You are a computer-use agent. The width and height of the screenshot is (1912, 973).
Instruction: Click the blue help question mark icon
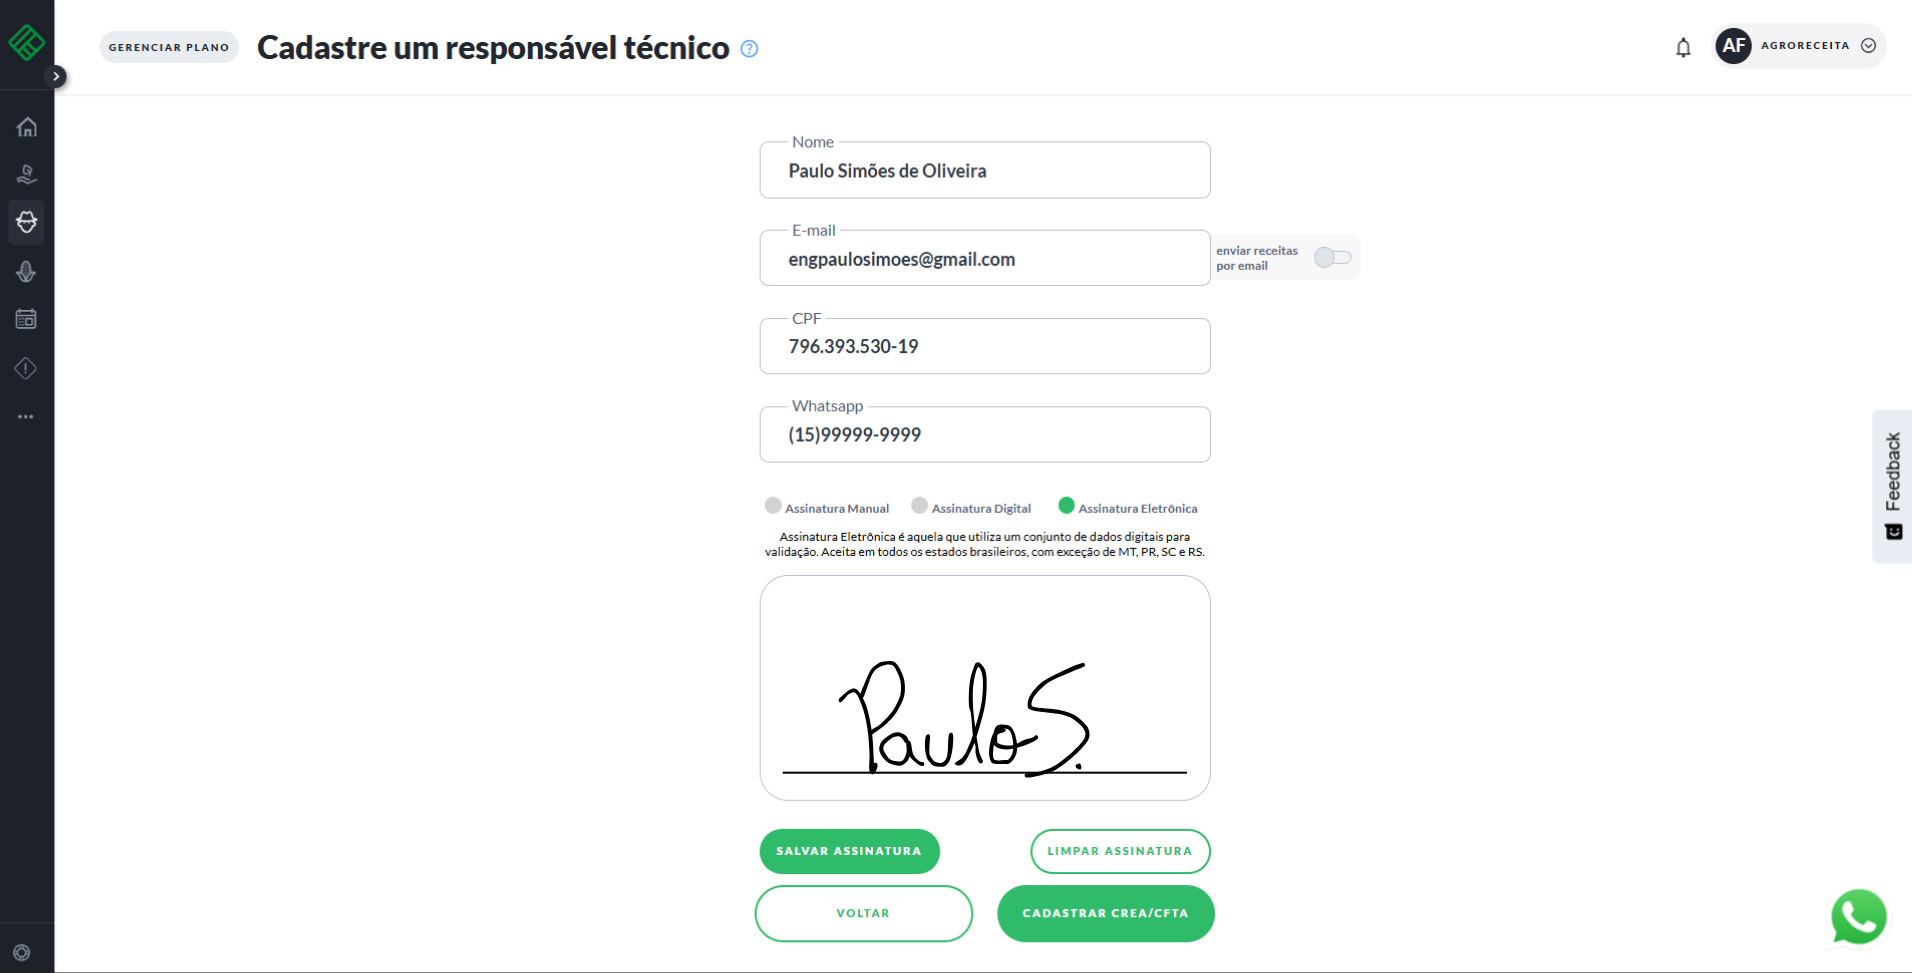(749, 48)
